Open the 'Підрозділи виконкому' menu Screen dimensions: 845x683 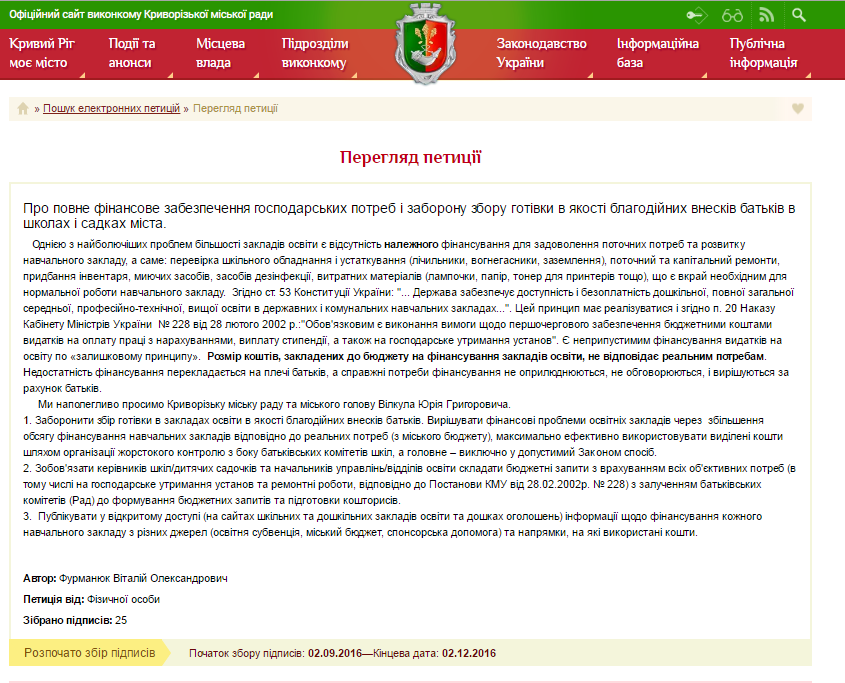click(x=315, y=53)
